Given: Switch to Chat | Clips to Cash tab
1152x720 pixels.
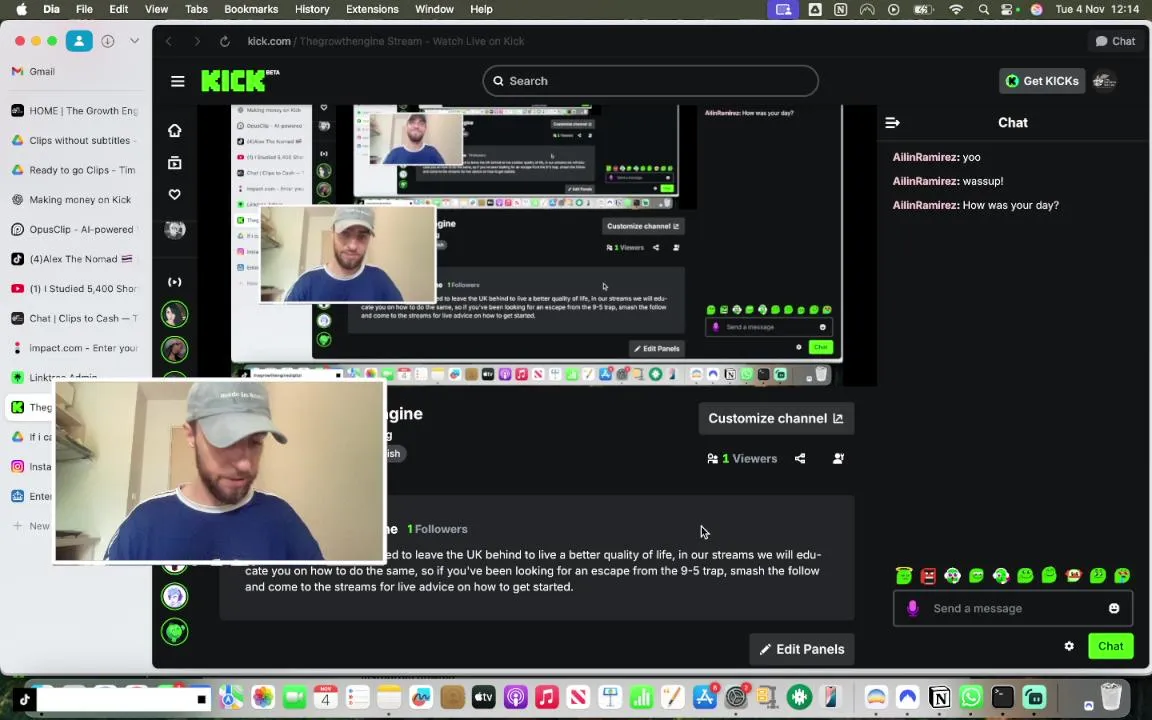Looking at the screenshot, I should pos(74,318).
